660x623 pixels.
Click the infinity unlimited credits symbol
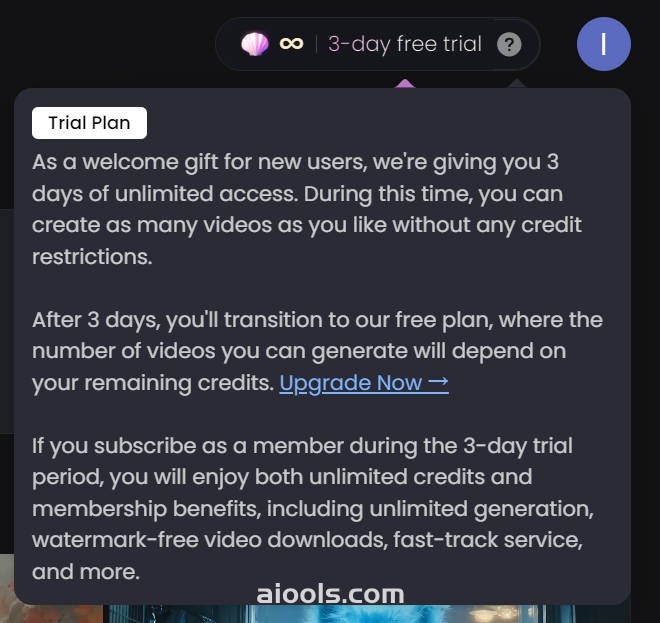pos(291,44)
